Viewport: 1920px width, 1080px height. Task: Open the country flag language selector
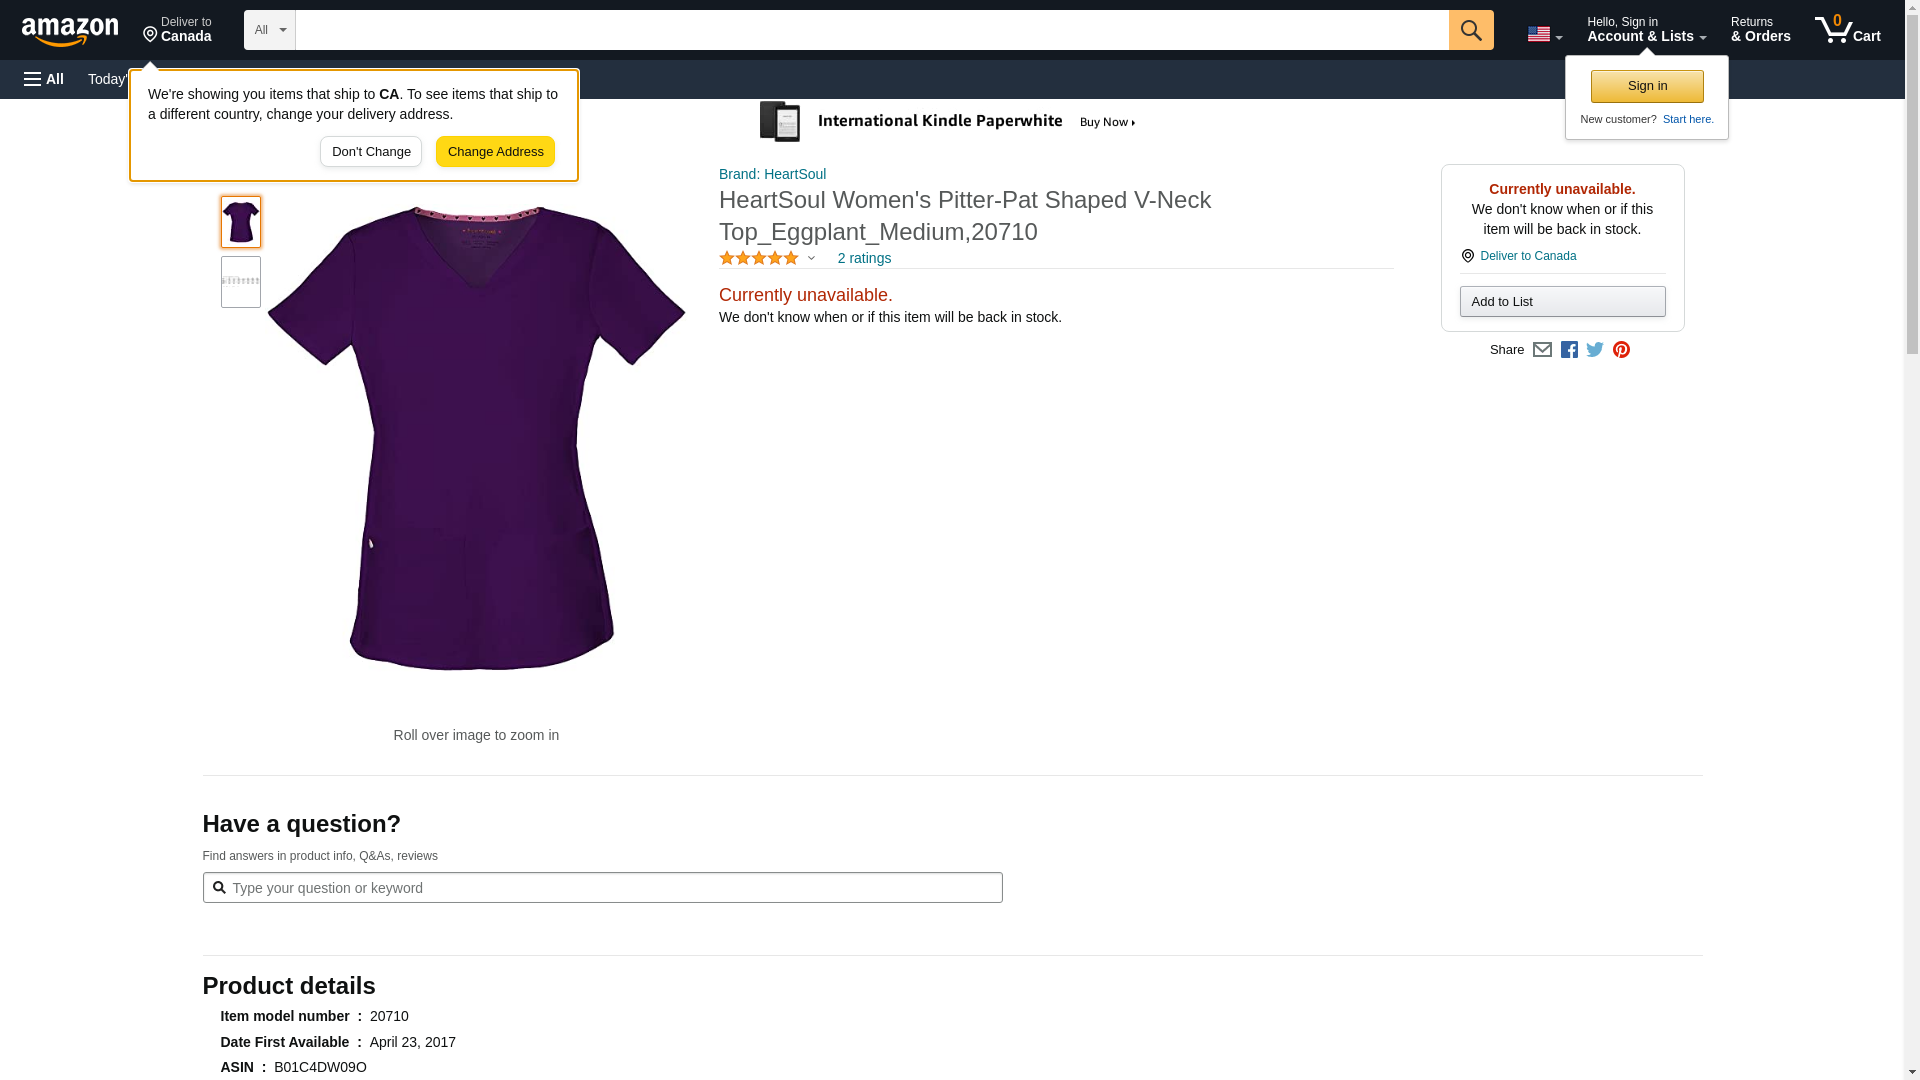click(x=1544, y=34)
